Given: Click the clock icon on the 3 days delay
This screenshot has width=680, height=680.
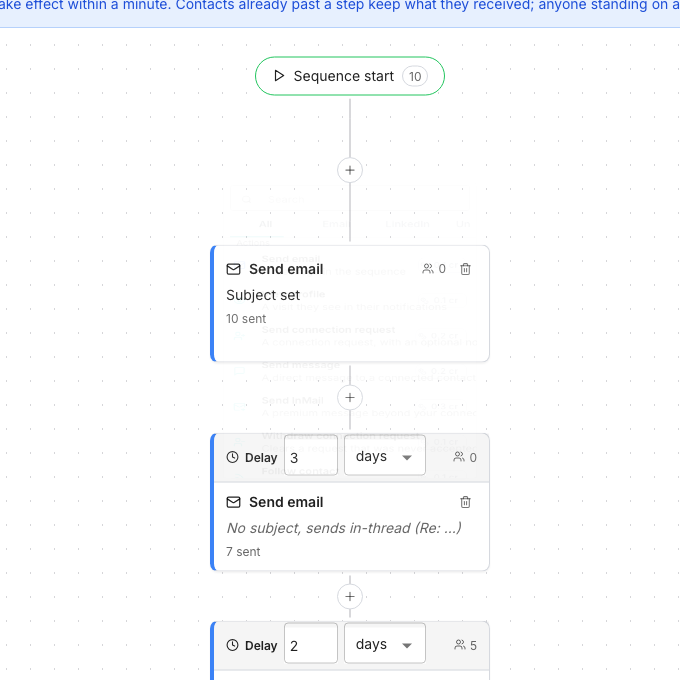Looking at the screenshot, I should (x=232, y=457).
